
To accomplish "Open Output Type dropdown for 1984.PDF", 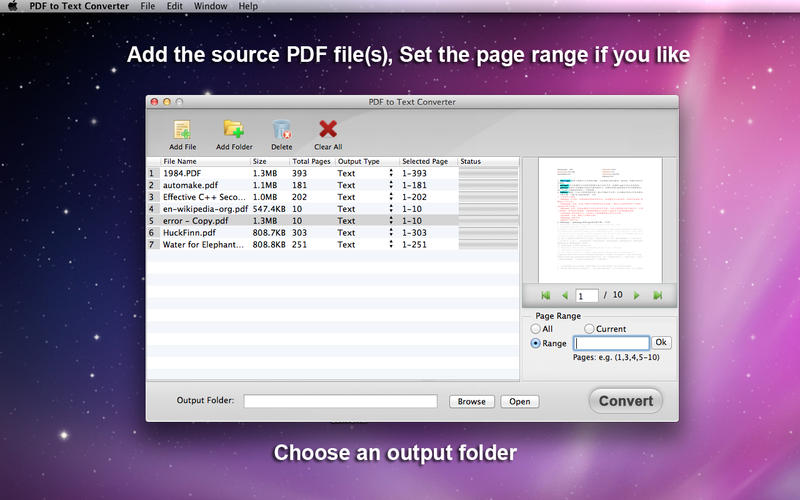I will (x=391, y=173).
